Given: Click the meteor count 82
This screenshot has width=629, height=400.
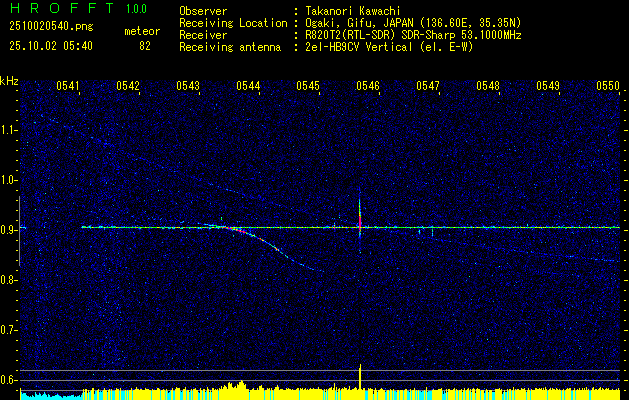Looking at the screenshot, I should click(x=145, y=46).
